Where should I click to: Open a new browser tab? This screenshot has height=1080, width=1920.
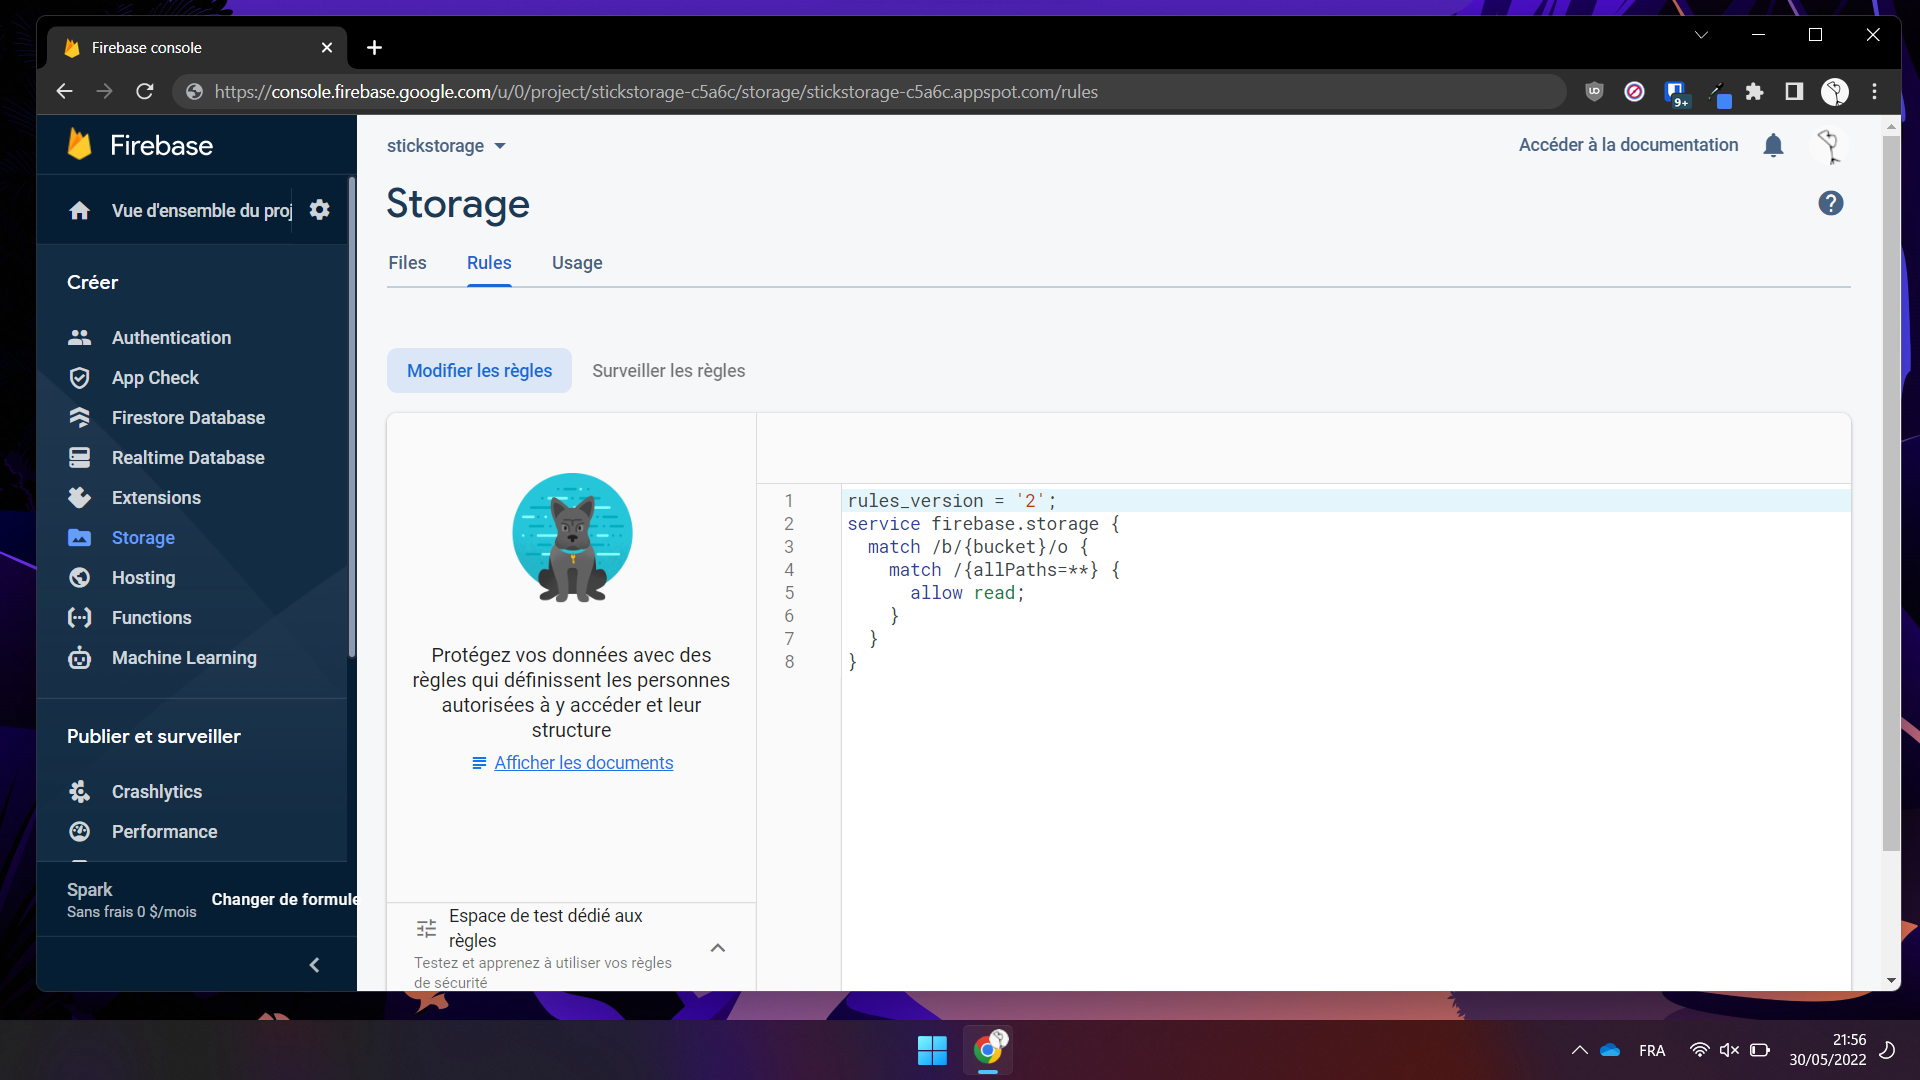tap(374, 47)
